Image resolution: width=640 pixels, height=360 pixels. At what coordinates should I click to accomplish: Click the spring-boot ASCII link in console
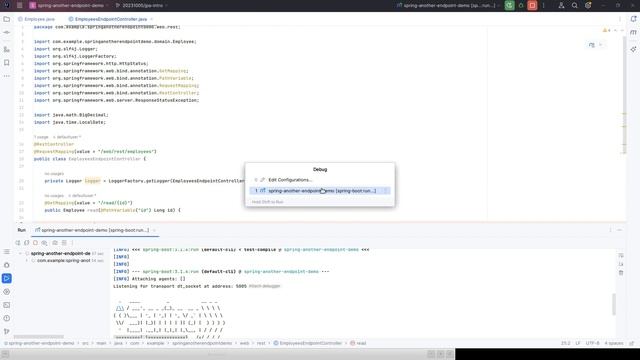(120, 308)
